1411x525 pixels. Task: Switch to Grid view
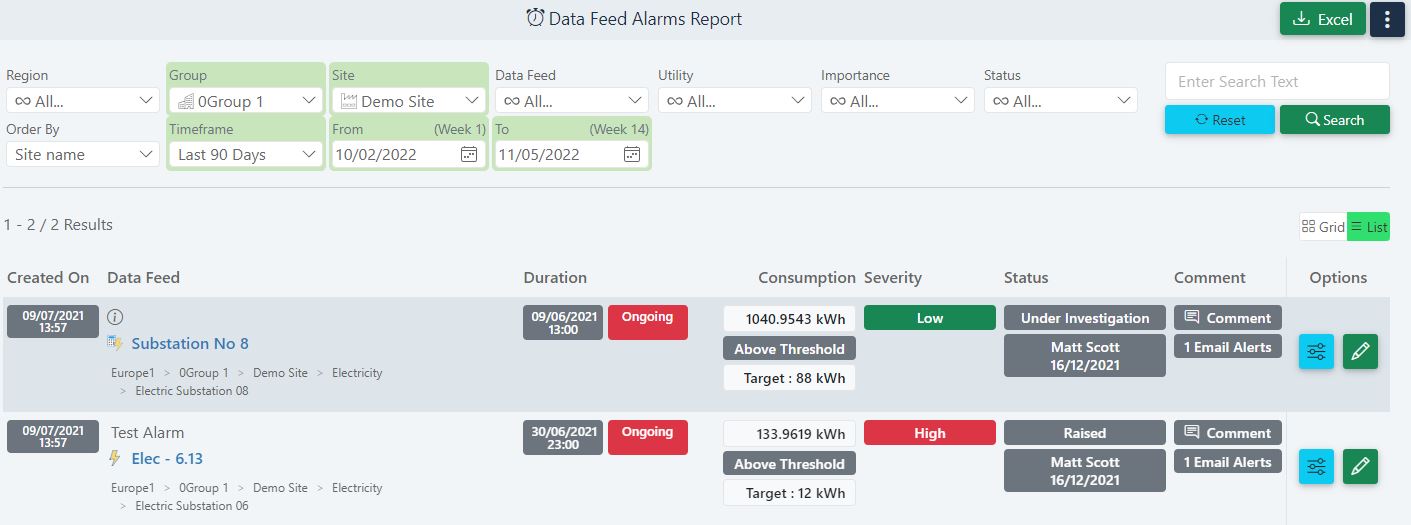coord(1323,227)
